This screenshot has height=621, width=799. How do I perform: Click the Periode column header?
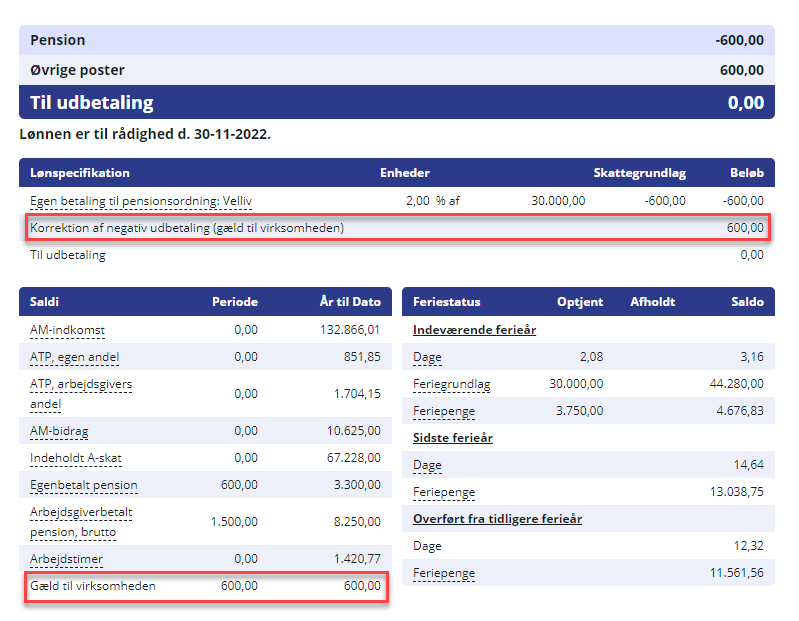click(x=235, y=302)
